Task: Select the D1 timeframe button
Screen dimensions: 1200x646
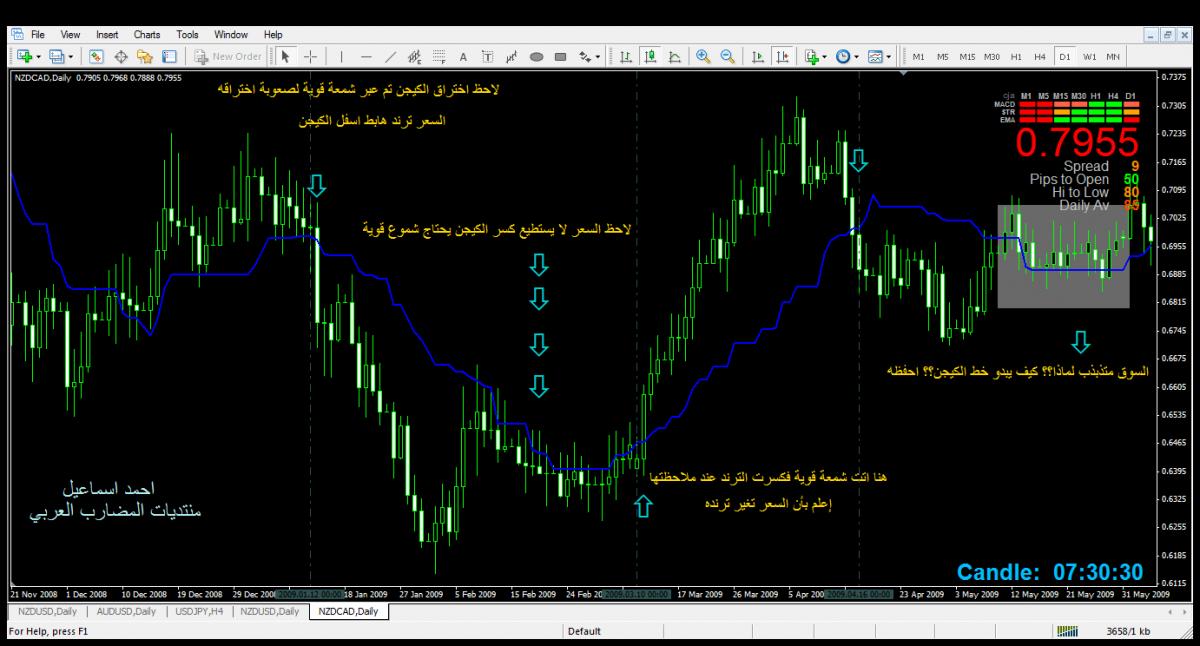Action: pyautogui.click(x=1065, y=57)
